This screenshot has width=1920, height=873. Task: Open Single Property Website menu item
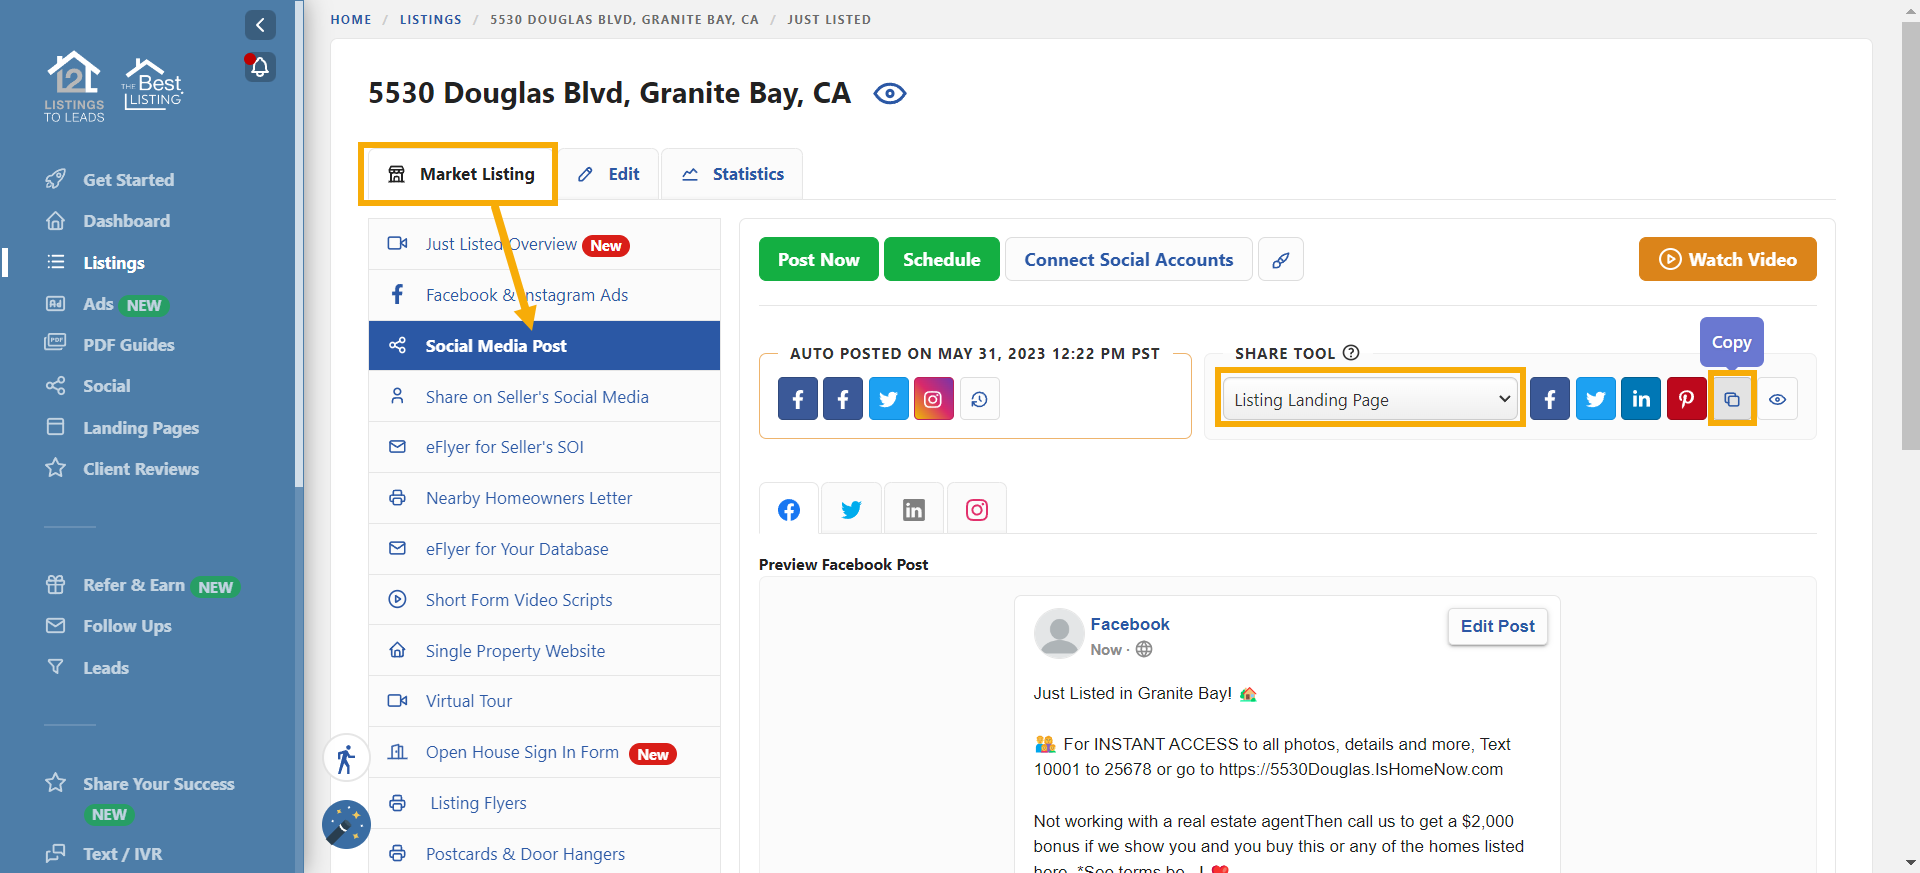coord(515,651)
